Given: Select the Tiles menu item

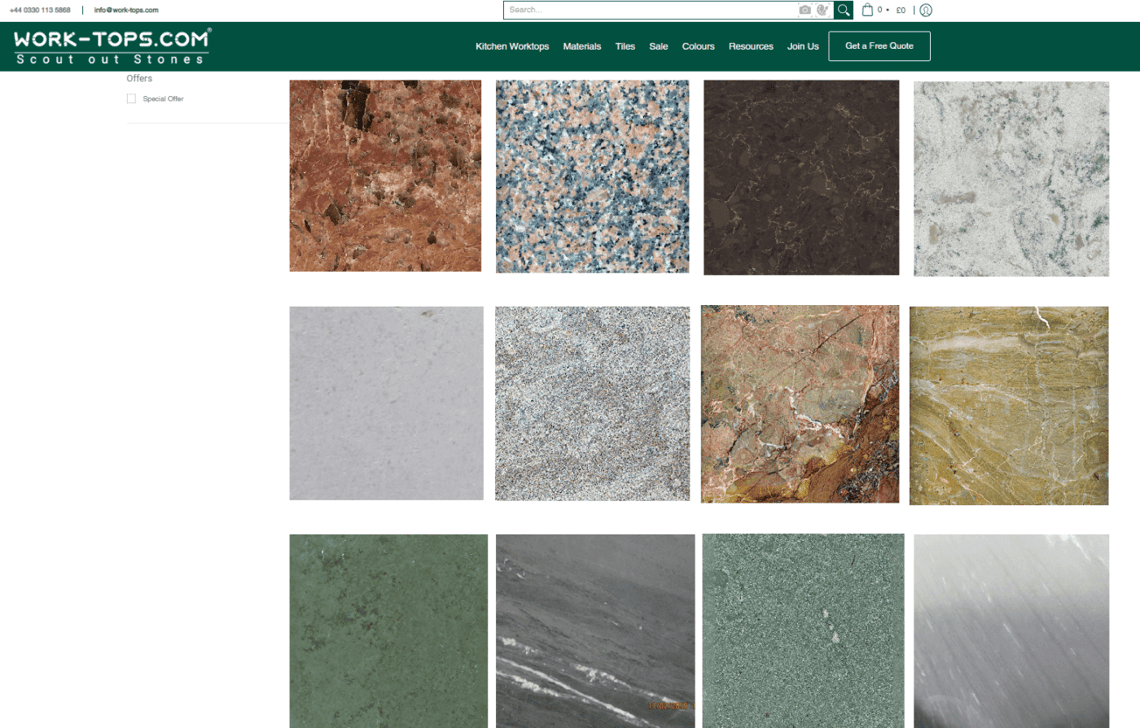Looking at the screenshot, I should point(625,46).
